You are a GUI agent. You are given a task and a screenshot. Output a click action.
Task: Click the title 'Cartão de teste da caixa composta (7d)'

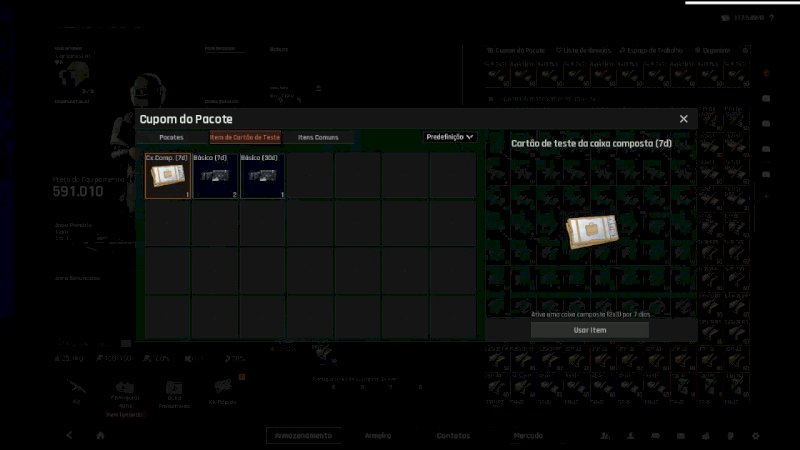click(x=591, y=143)
